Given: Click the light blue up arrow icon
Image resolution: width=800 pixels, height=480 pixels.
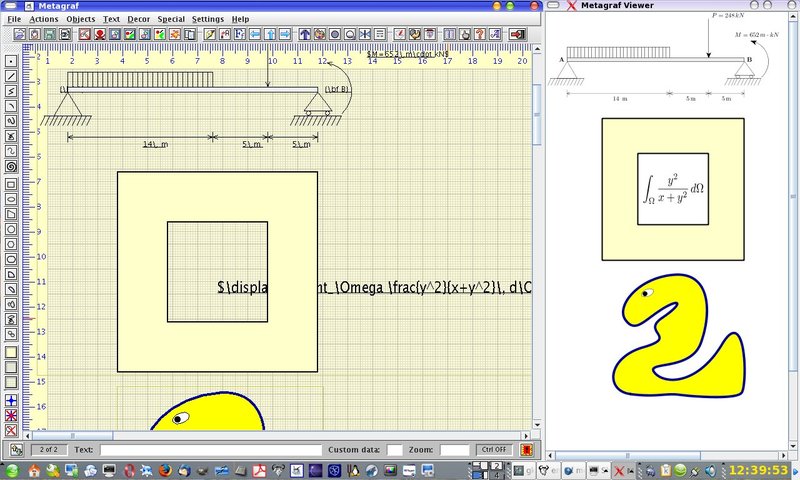Looking at the screenshot, I should pyautogui.click(x=270, y=34).
